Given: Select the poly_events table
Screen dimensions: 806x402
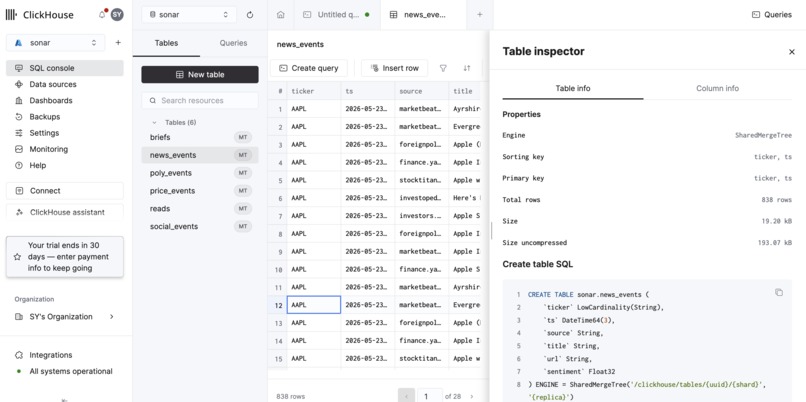Looking at the screenshot, I should tap(200, 173).
